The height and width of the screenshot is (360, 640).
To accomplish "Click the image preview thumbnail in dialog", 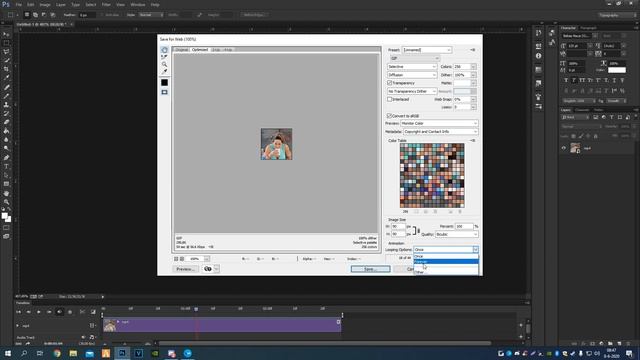I will tap(276, 144).
